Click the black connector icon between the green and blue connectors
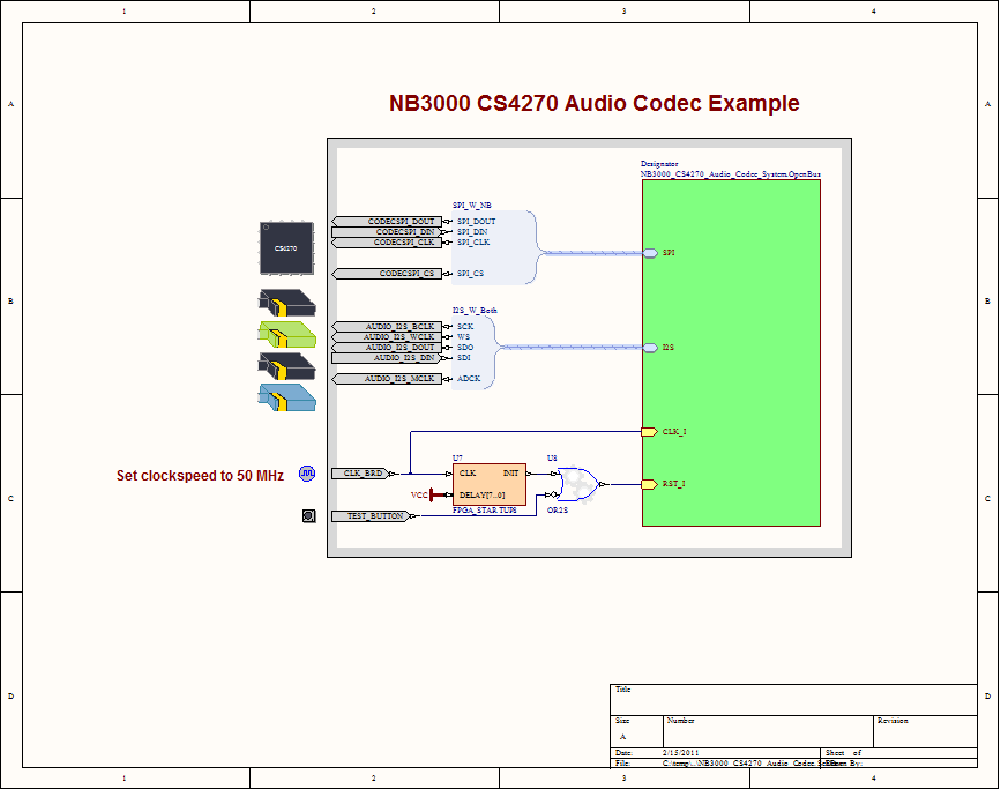Image resolution: width=1000 pixels, height=790 pixels. click(287, 366)
